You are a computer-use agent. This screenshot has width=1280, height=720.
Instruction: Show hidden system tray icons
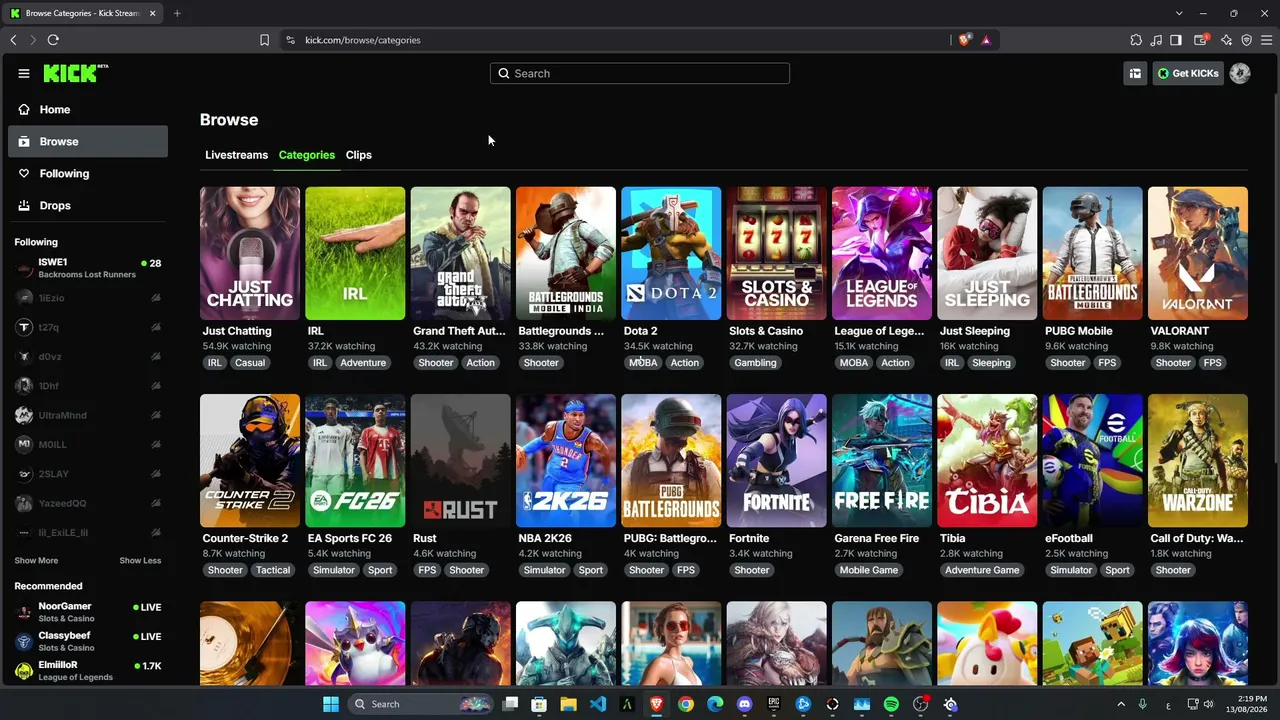click(x=1120, y=704)
